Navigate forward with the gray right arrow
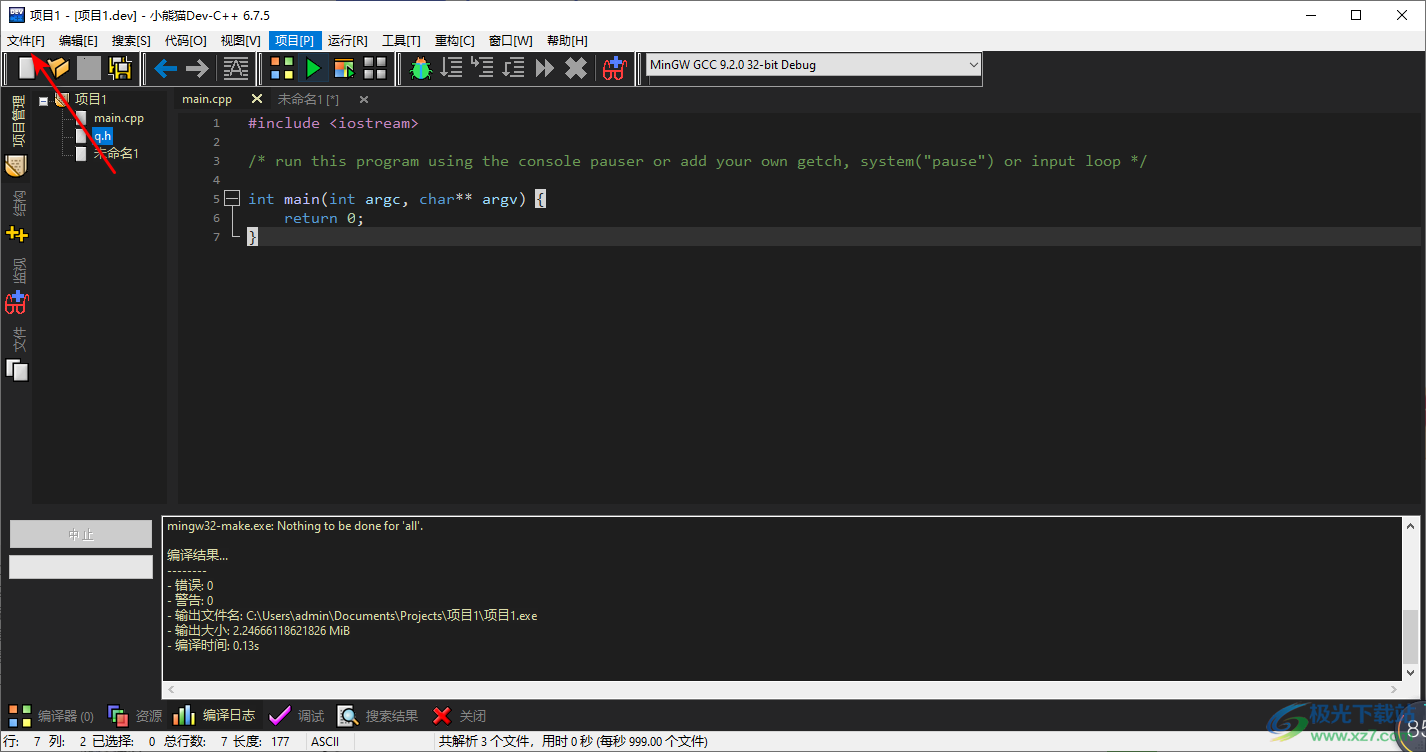 click(197, 68)
